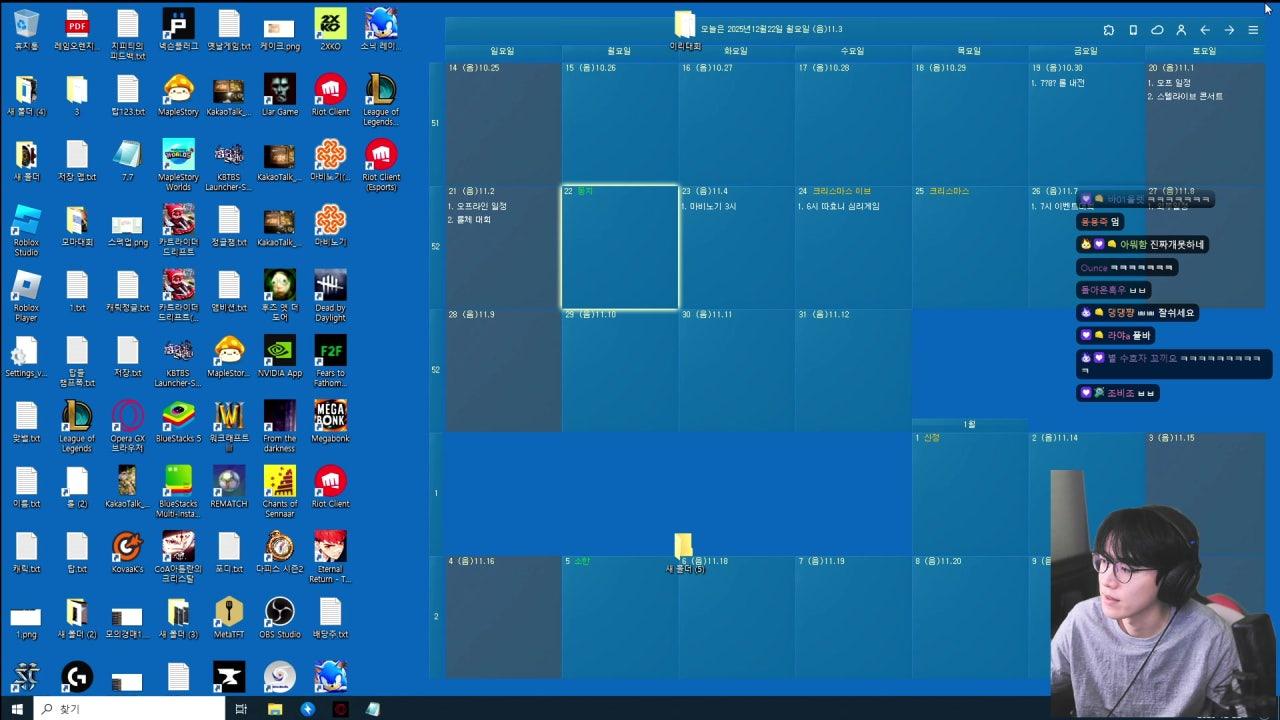Select the 정글챔.txt file on the desktop
Screen dimensions: 1280x720
point(229,226)
